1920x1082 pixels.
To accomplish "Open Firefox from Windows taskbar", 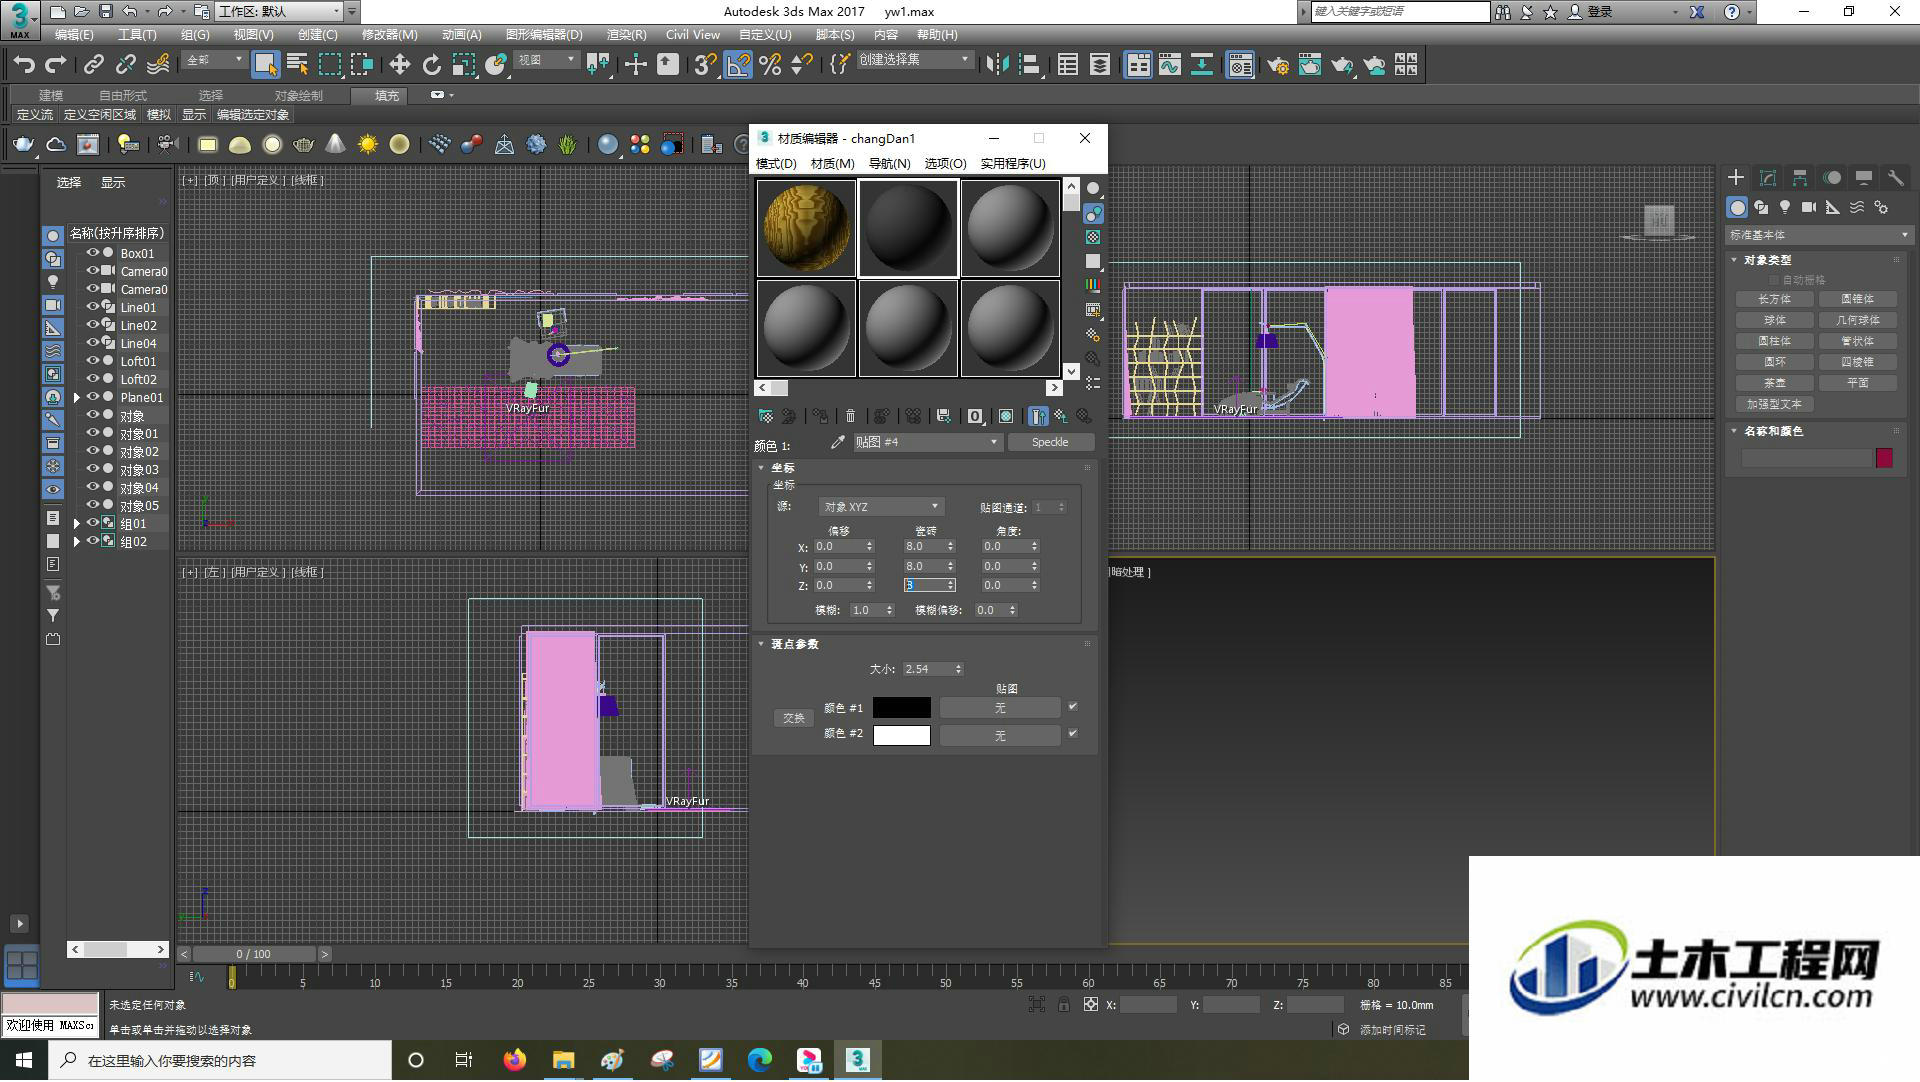I will (514, 1060).
